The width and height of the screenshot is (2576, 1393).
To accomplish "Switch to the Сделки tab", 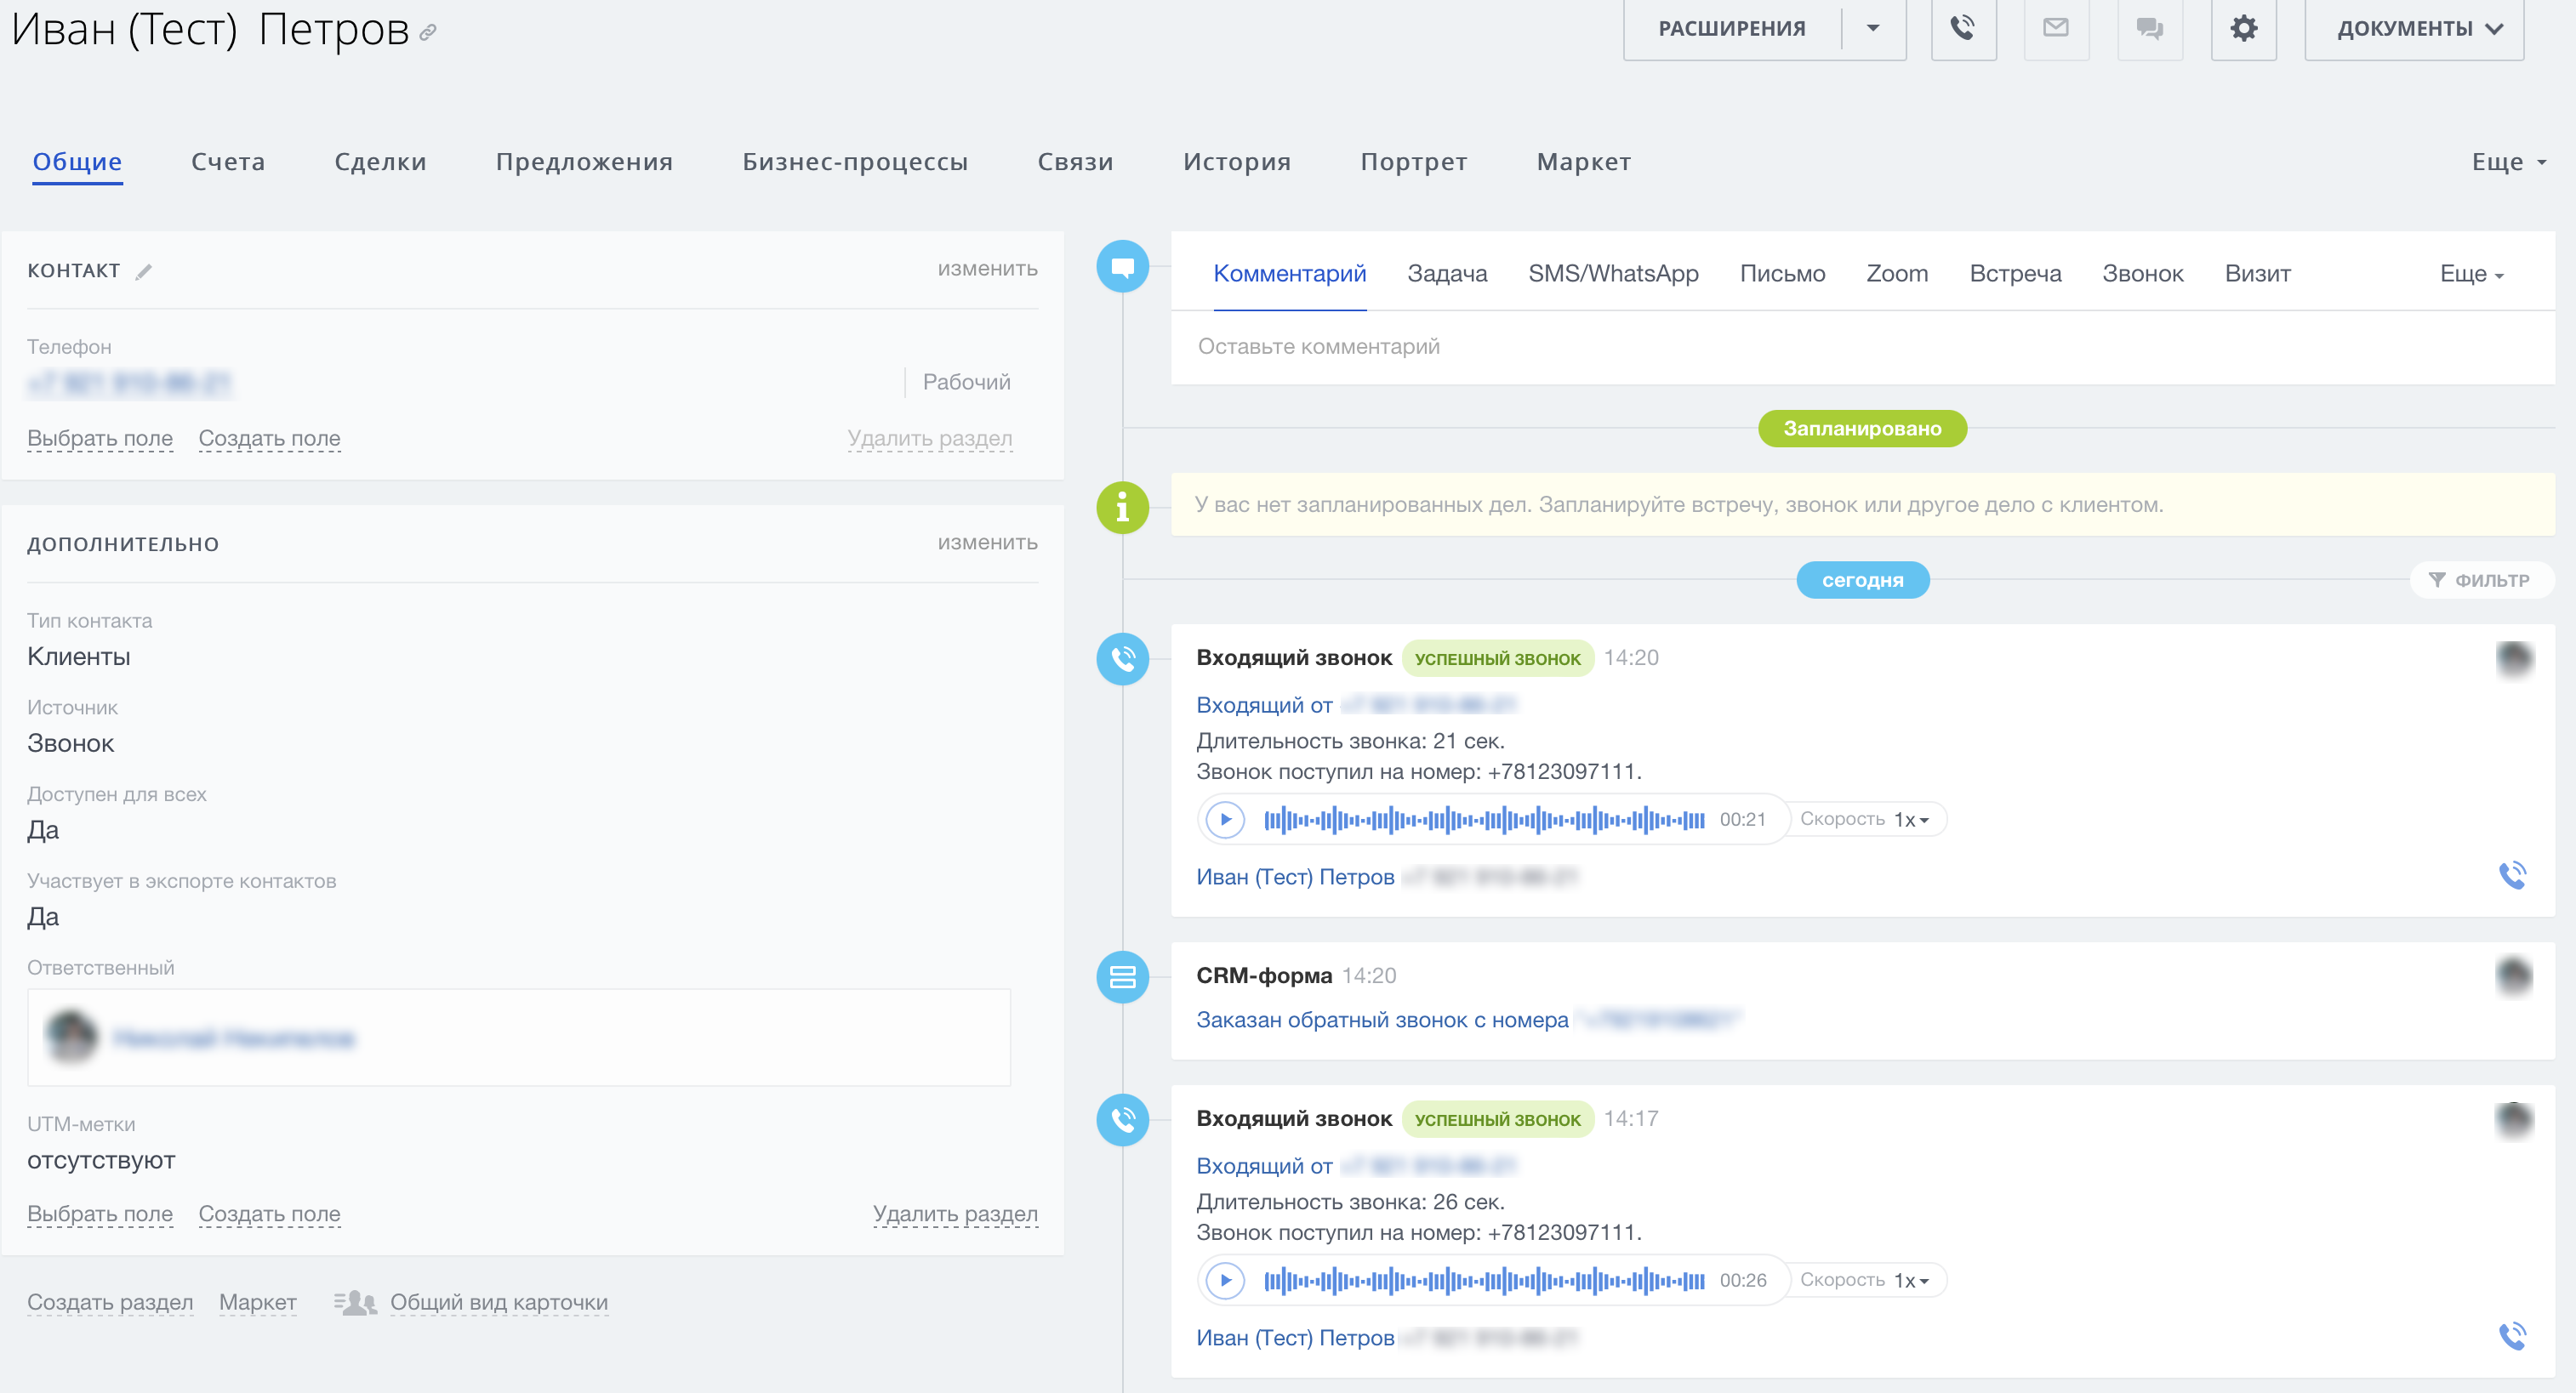I will pyautogui.click(x=380, y=162).
